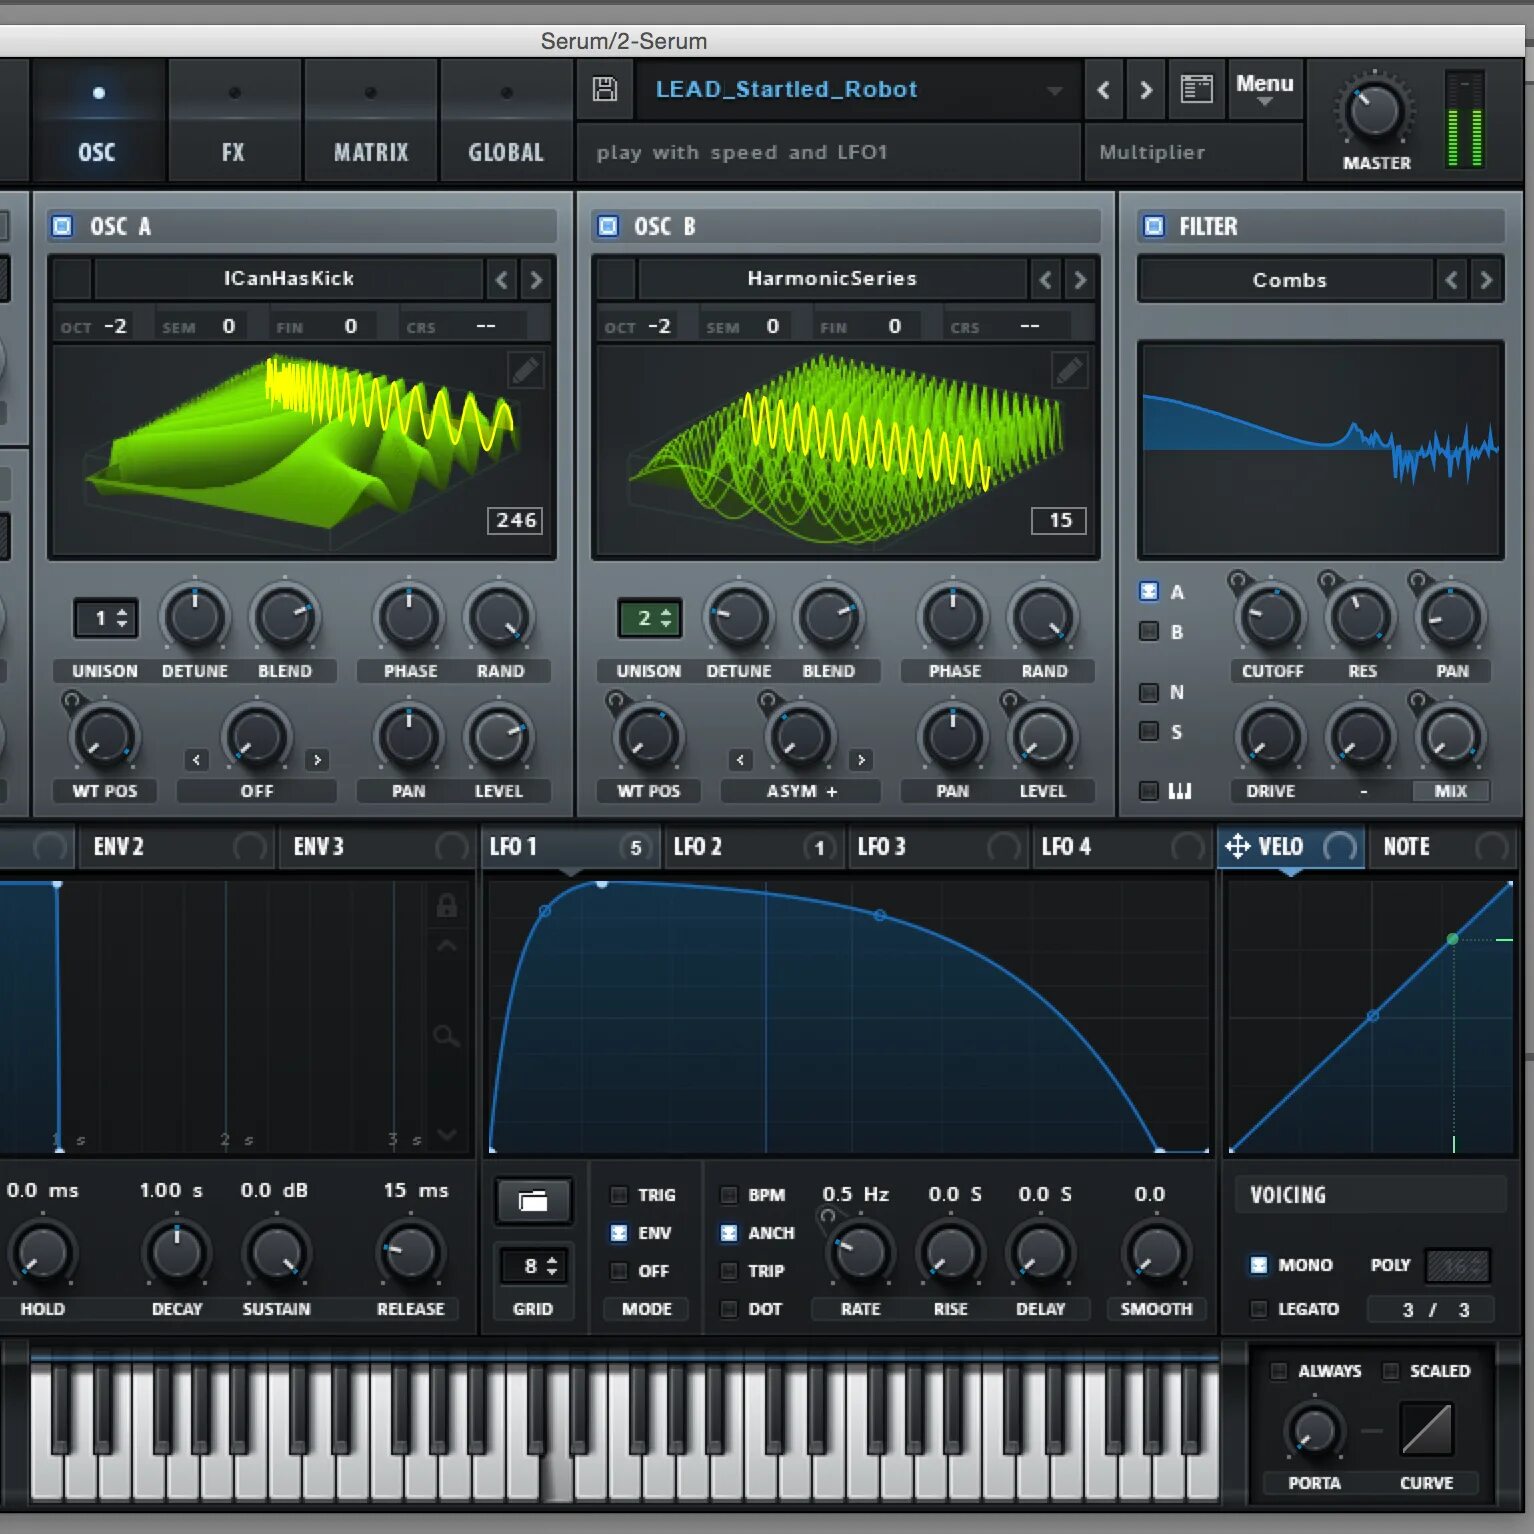Viewport: 1534px width, 1534px height.
Task: Select the LFO 3 tab
Action: pos(938,847)
